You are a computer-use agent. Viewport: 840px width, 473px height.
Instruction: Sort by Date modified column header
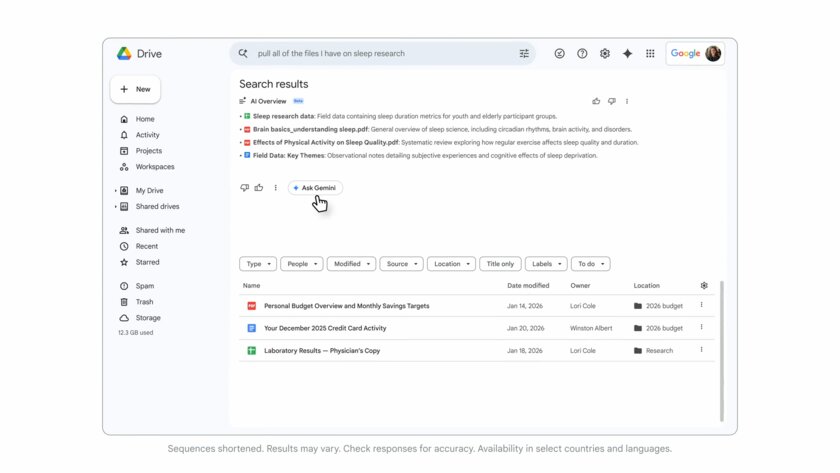click(528, 286)
